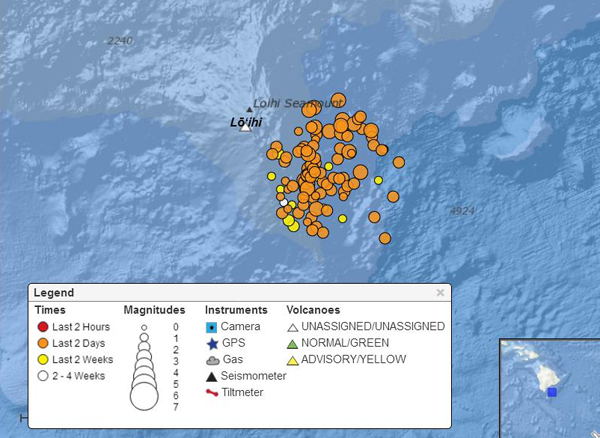Click the NORMAL/GREEN volcano triangle icon
Screen dimensions: 600x438
(292, 343)
